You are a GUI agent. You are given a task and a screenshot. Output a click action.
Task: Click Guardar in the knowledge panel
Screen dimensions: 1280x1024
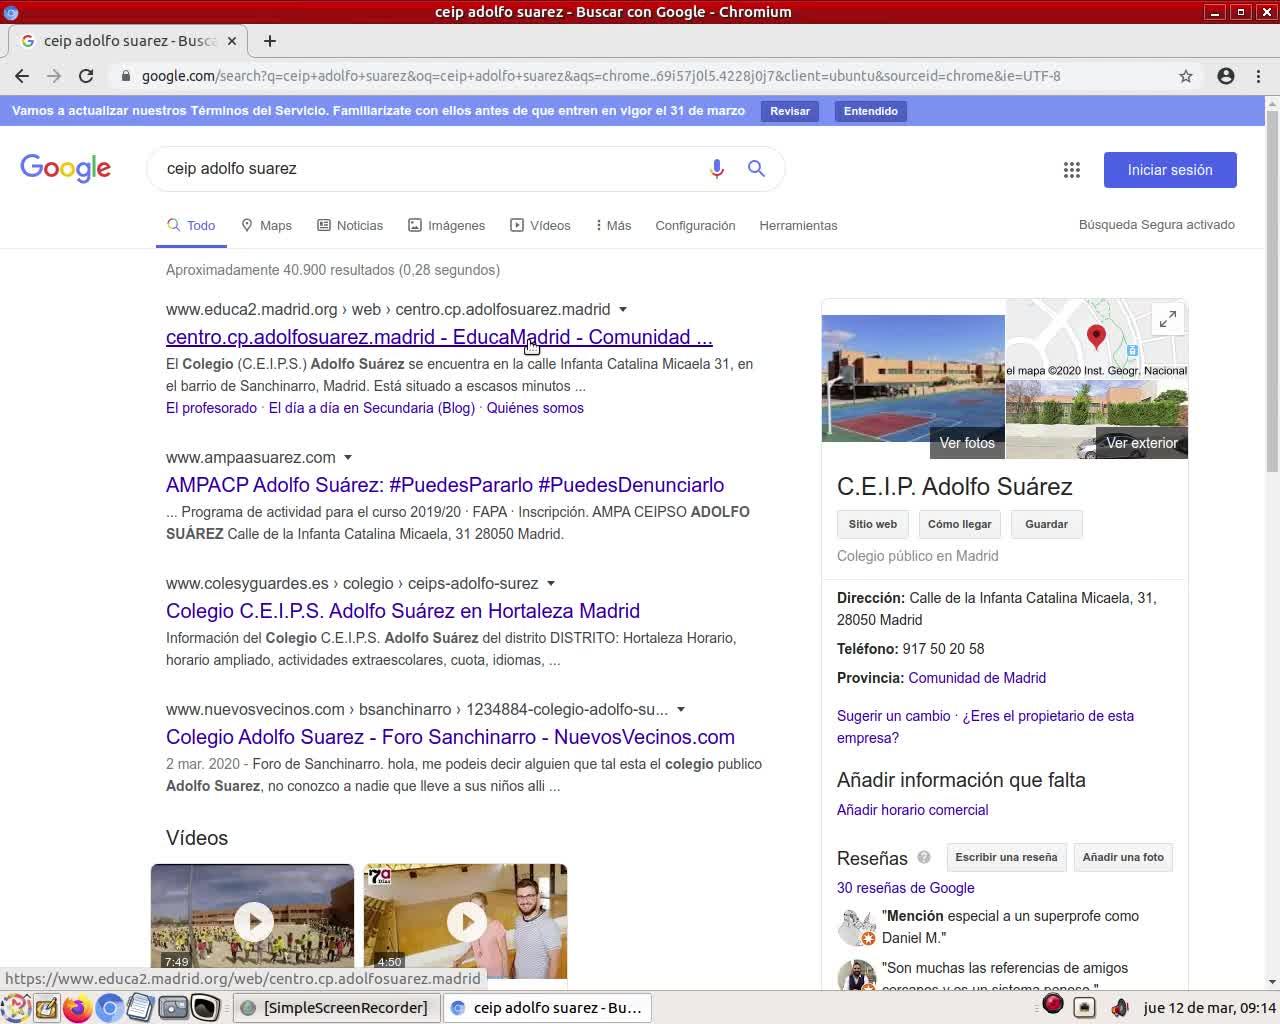tap(1047, 524)
